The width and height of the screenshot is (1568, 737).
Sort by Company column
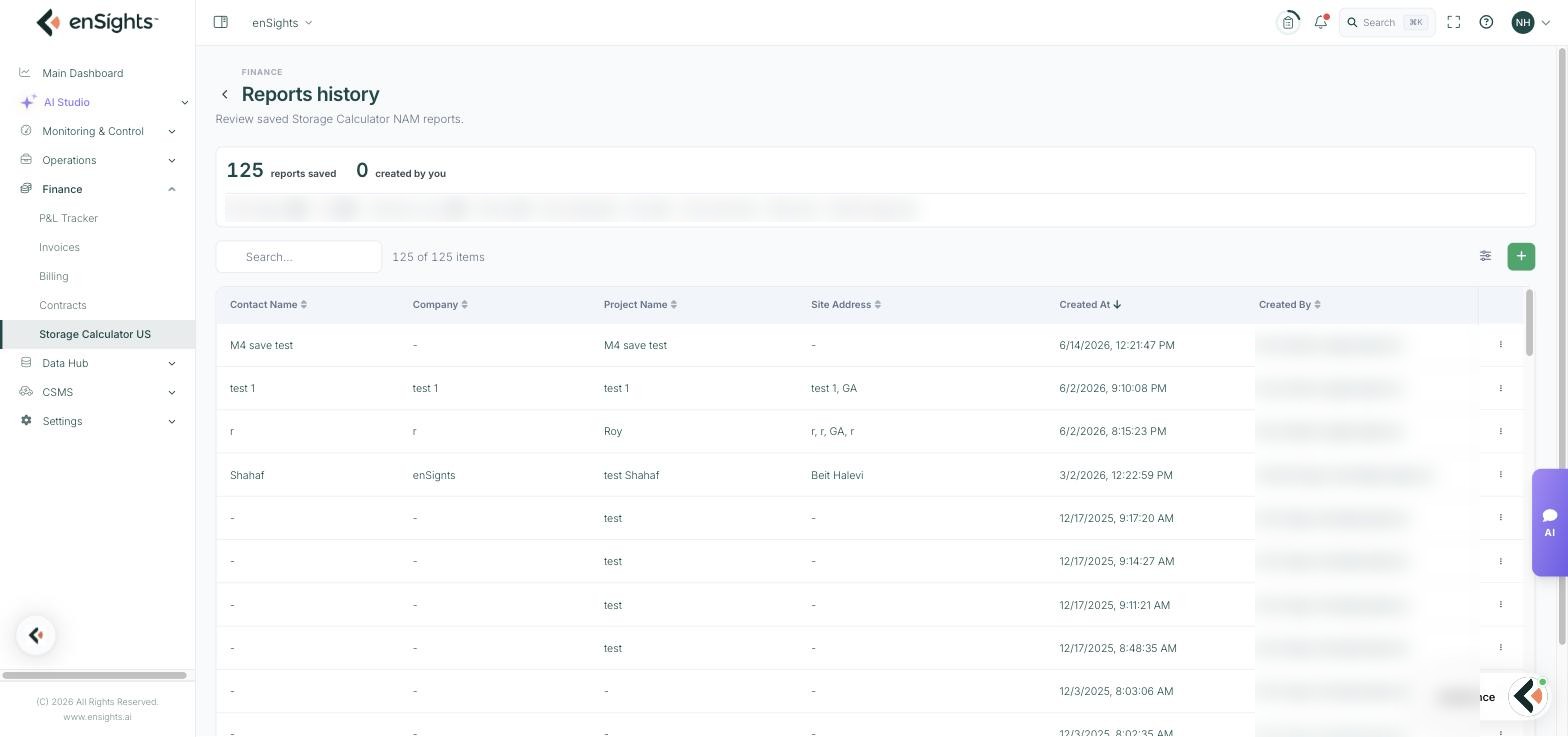click(440, 304)
